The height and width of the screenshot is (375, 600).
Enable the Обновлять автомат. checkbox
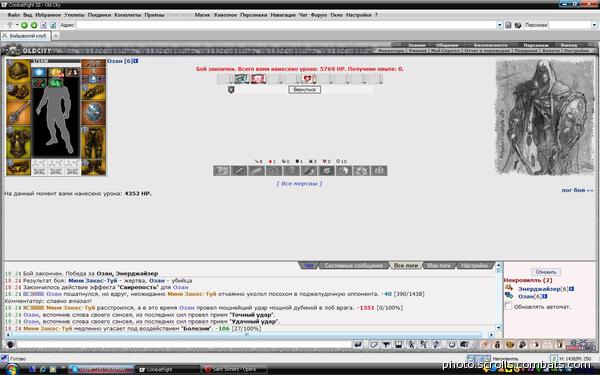508,306
